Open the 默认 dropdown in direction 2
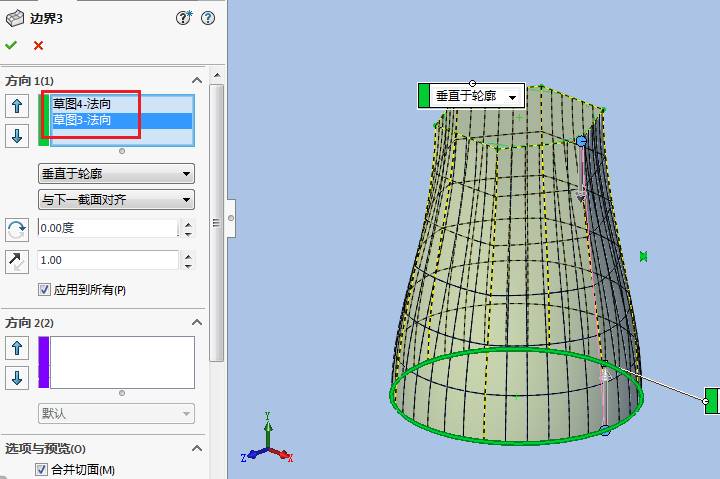 116,413
